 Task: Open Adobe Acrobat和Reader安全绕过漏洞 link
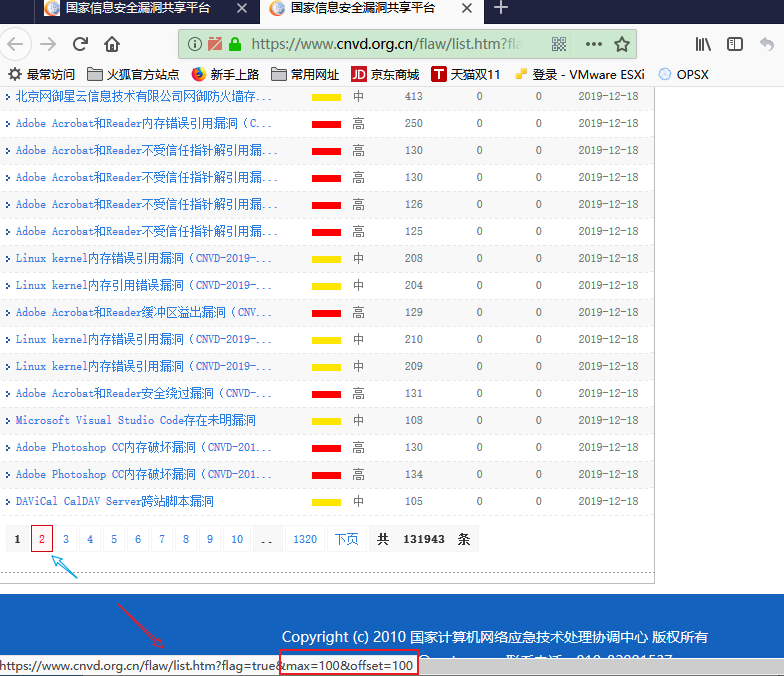click(x=144, y=394)
